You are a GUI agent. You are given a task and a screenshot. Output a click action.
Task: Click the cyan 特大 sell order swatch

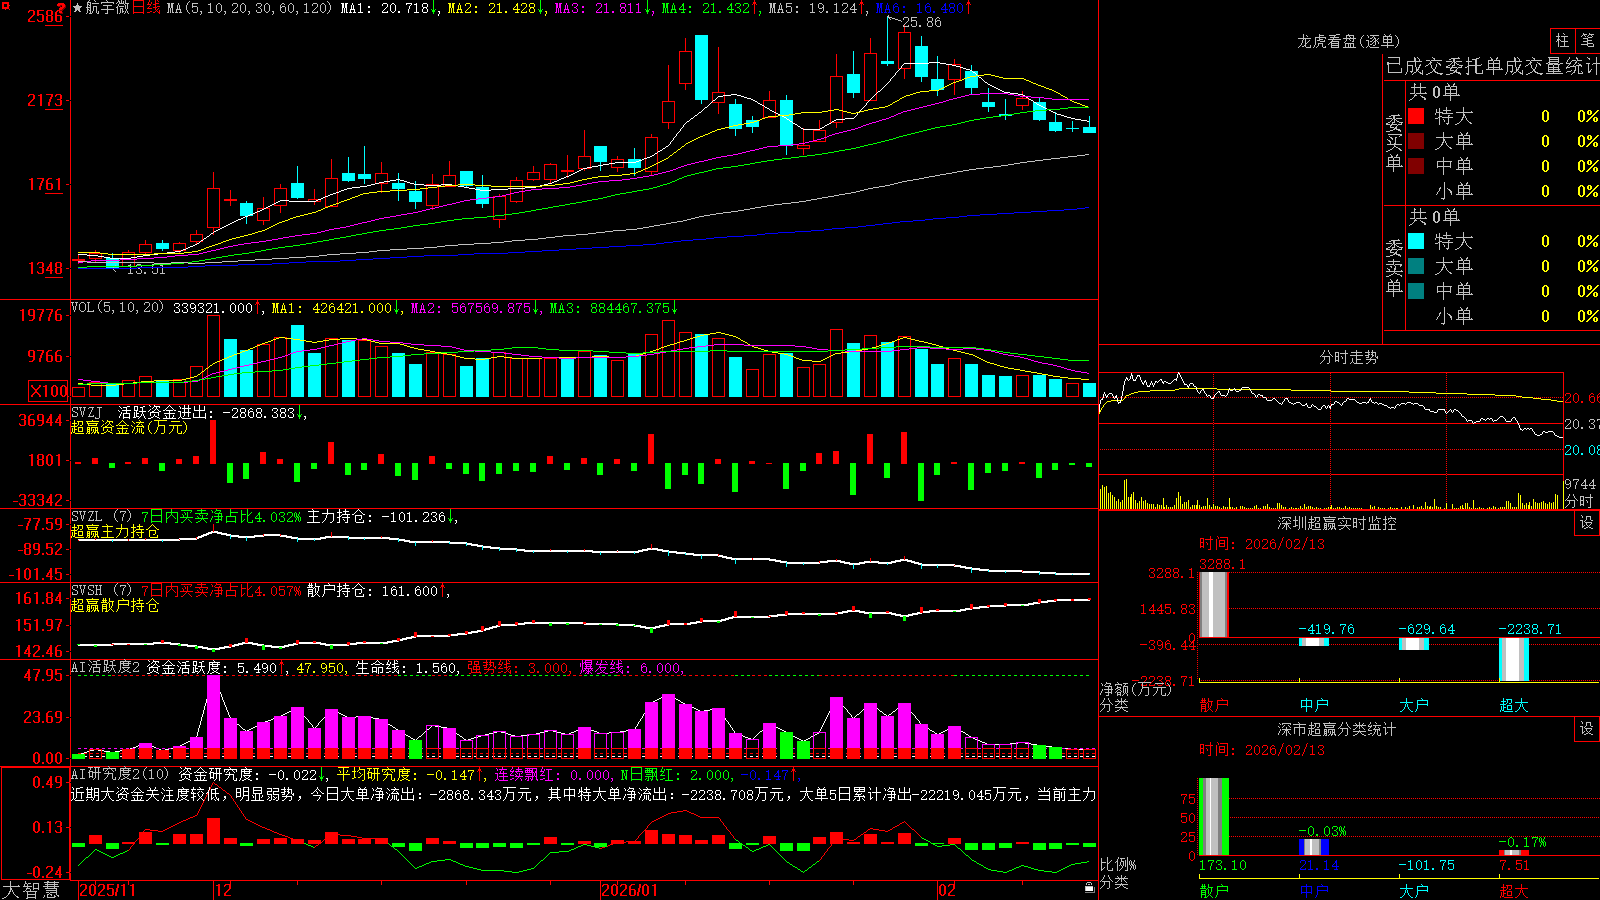point(1416,241)
